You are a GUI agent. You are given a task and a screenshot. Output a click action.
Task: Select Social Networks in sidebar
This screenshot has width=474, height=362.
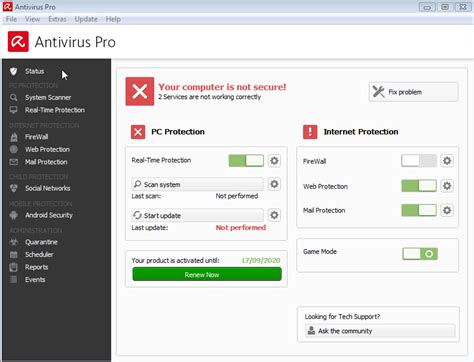(x=48, y=188)
